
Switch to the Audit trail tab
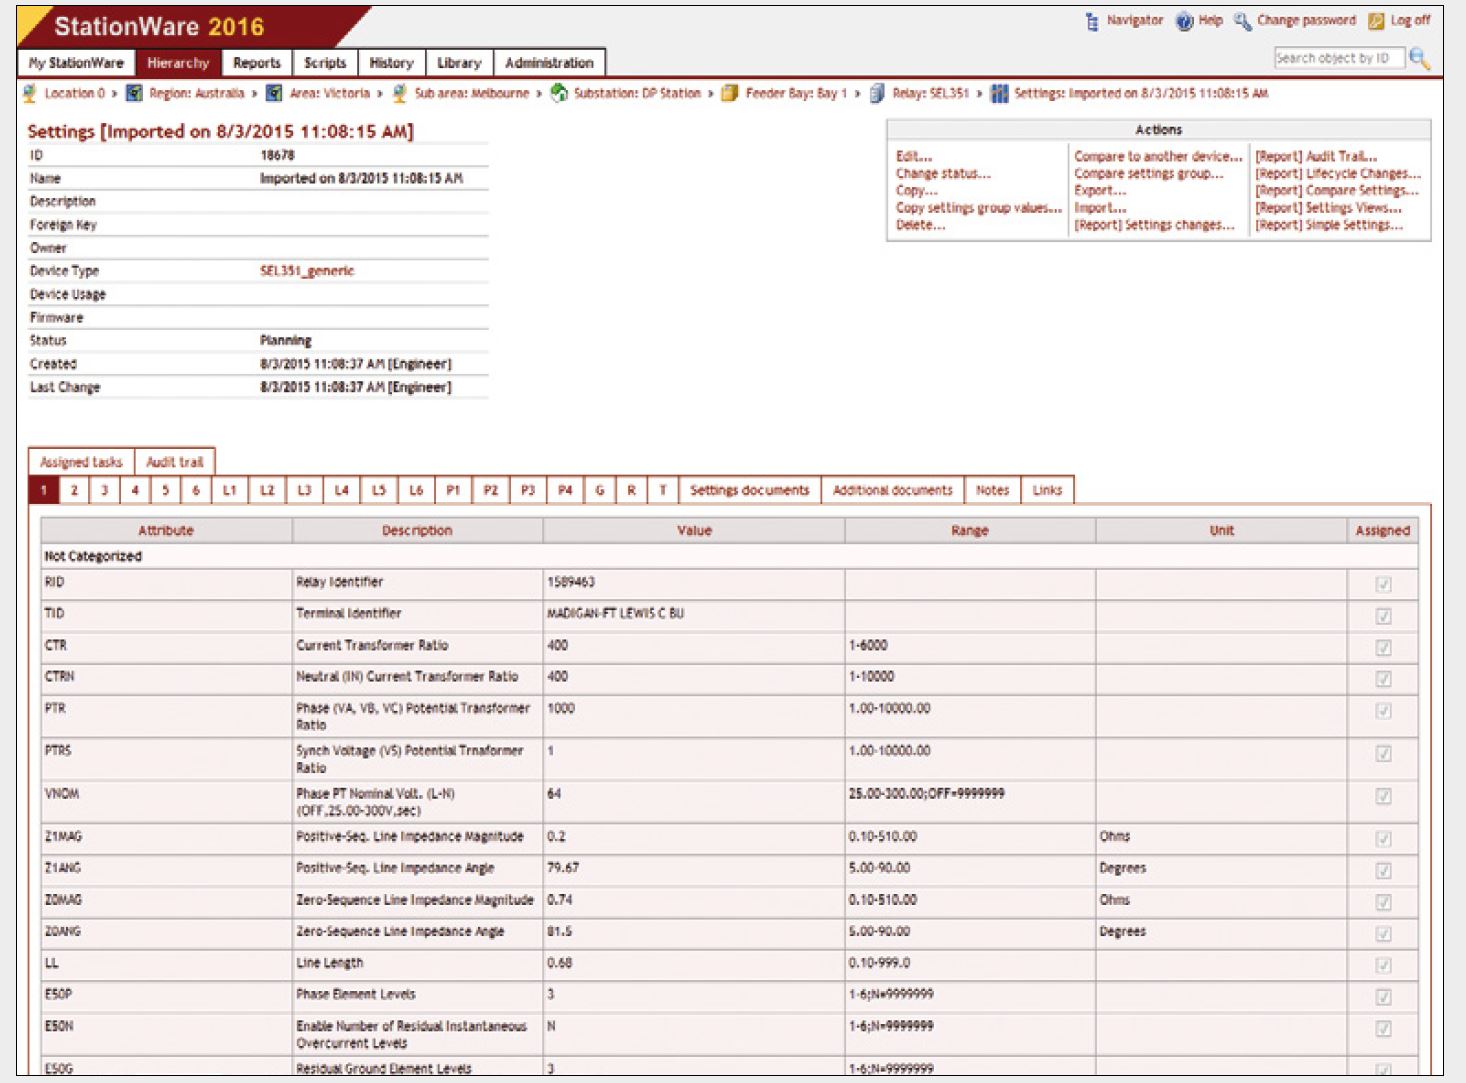175,462
